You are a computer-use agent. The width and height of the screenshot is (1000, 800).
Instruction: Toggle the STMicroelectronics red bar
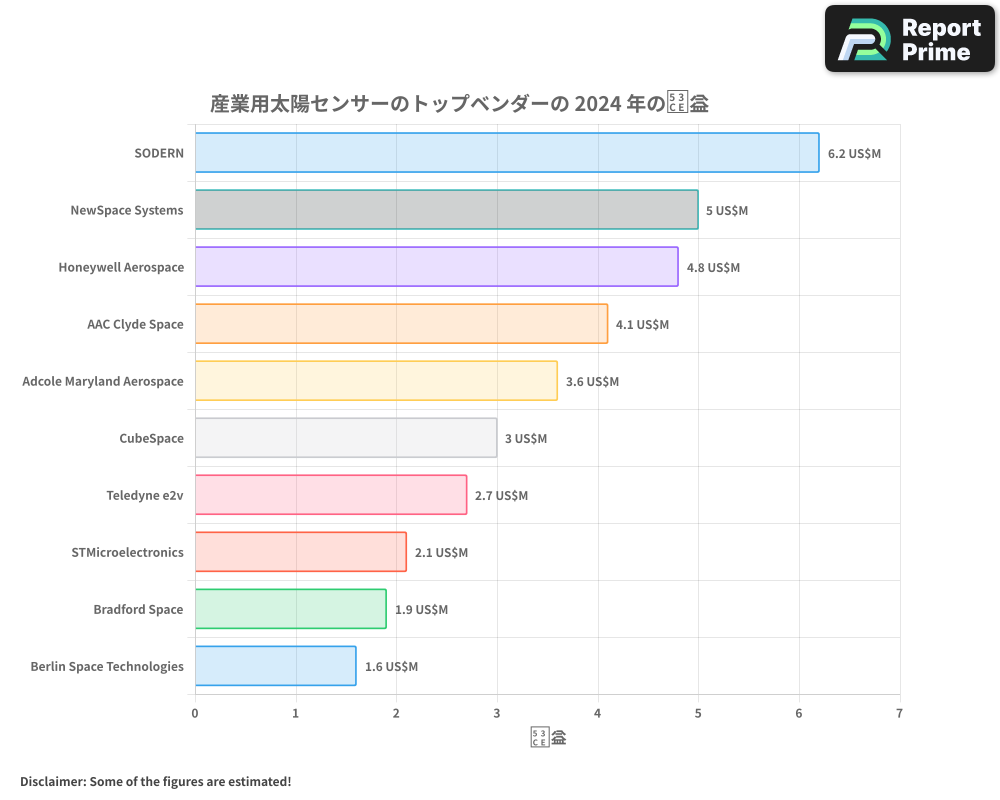click(x=300, y=552)
